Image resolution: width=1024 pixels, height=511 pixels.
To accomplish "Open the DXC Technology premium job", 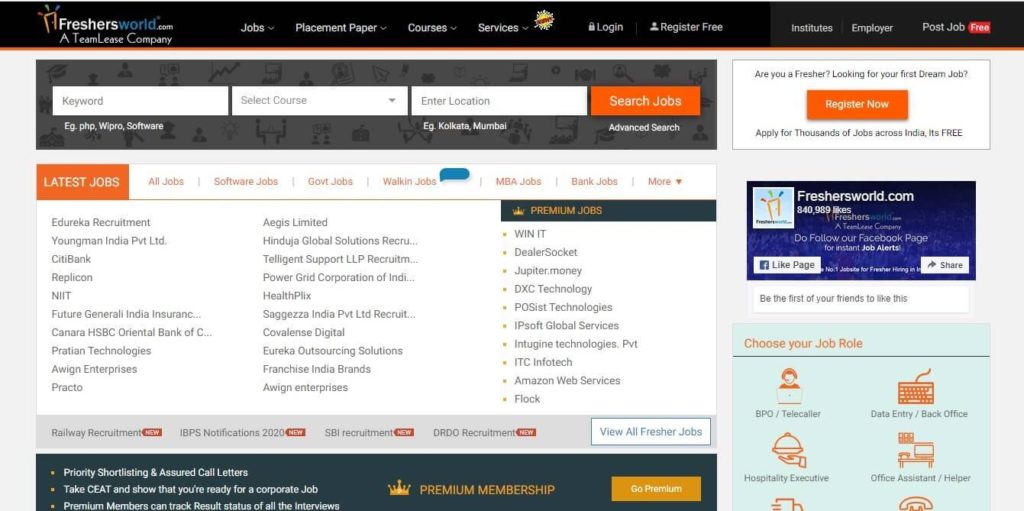I will tap(553, 288).
